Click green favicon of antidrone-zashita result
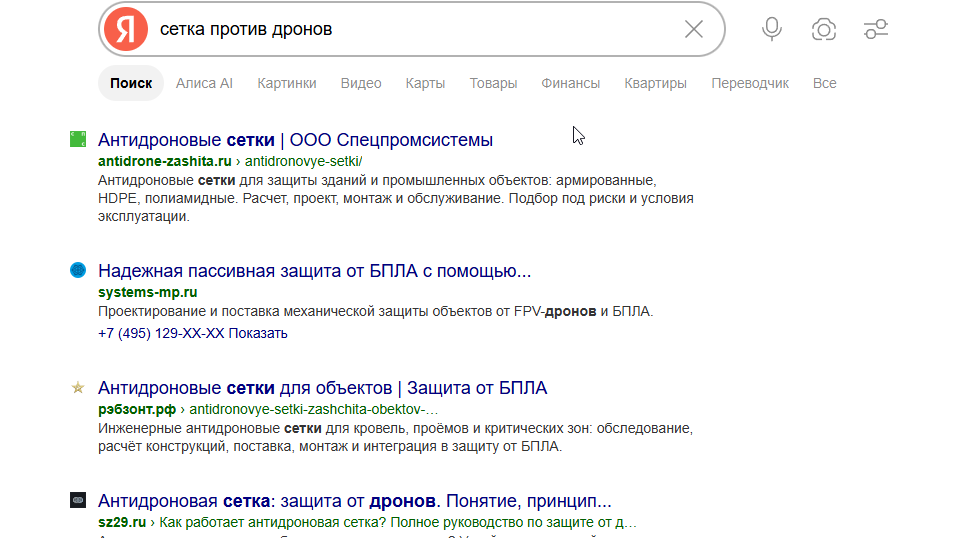 (78, 139)
